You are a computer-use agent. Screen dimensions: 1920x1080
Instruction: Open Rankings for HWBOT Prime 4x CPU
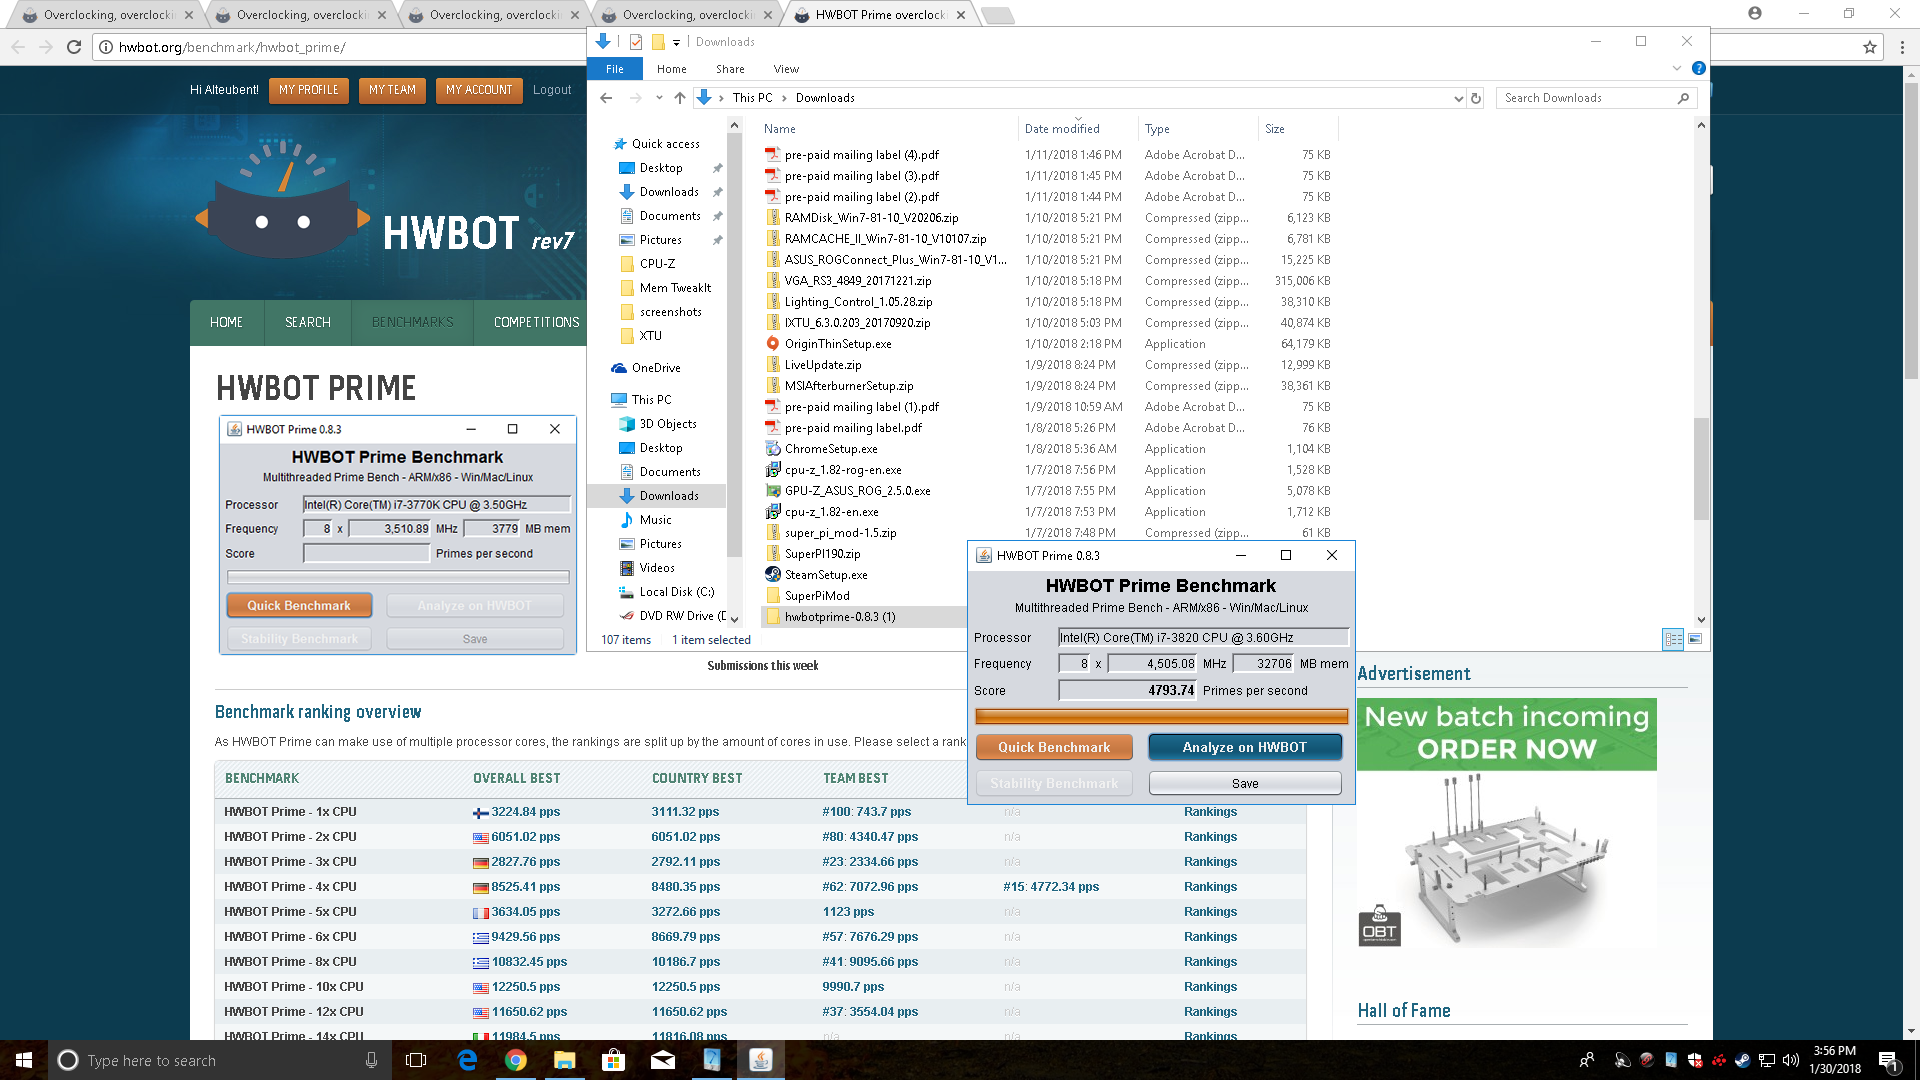1210,887
